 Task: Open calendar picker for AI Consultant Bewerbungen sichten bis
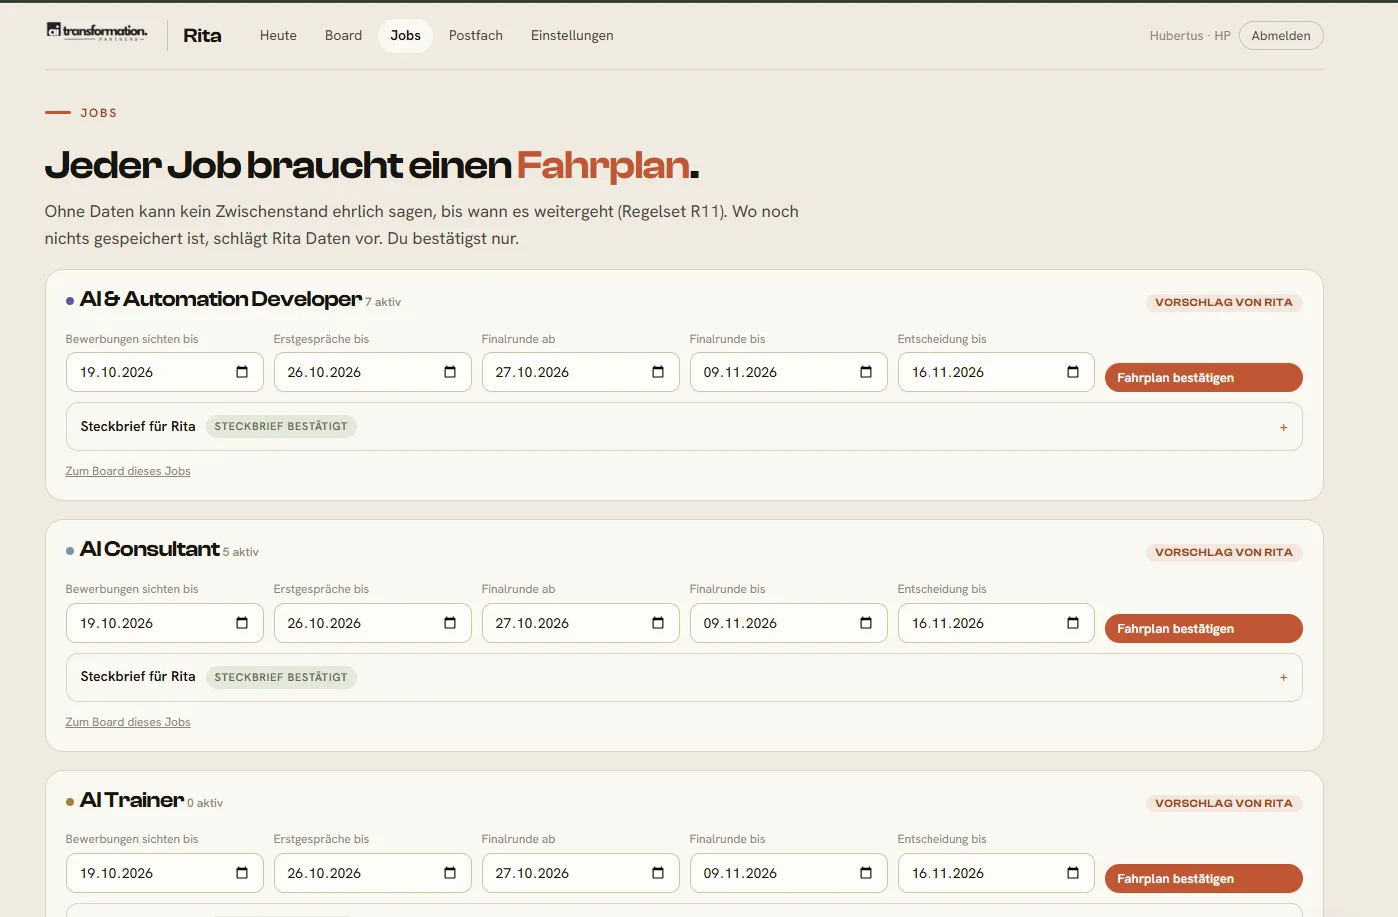coord(242,623)
